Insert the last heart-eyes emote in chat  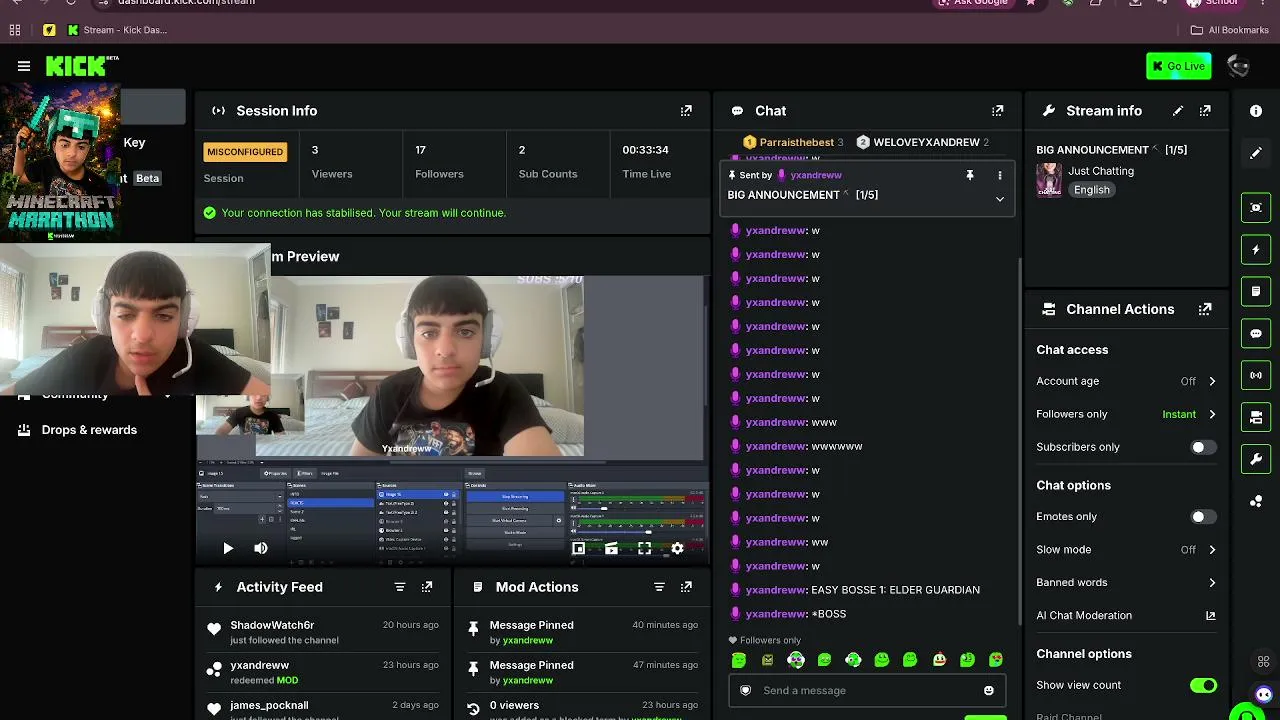point(996,660)
